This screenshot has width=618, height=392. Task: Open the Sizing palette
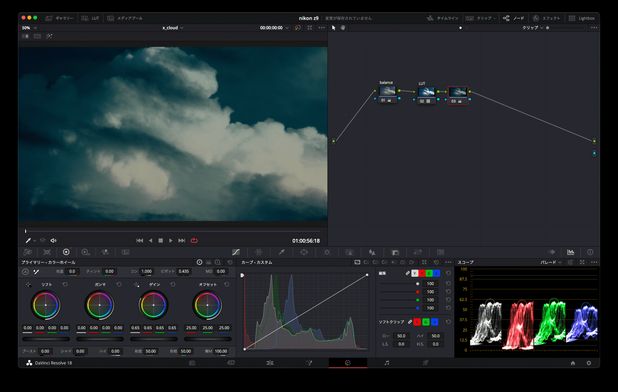point(418,252)
